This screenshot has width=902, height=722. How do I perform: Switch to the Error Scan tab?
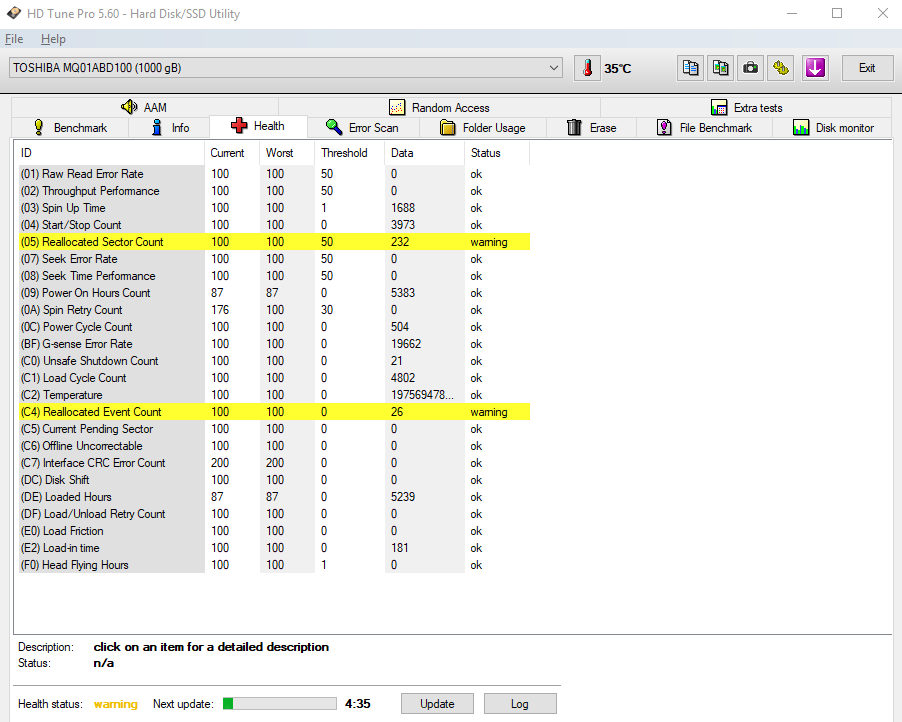click(363, 128)
